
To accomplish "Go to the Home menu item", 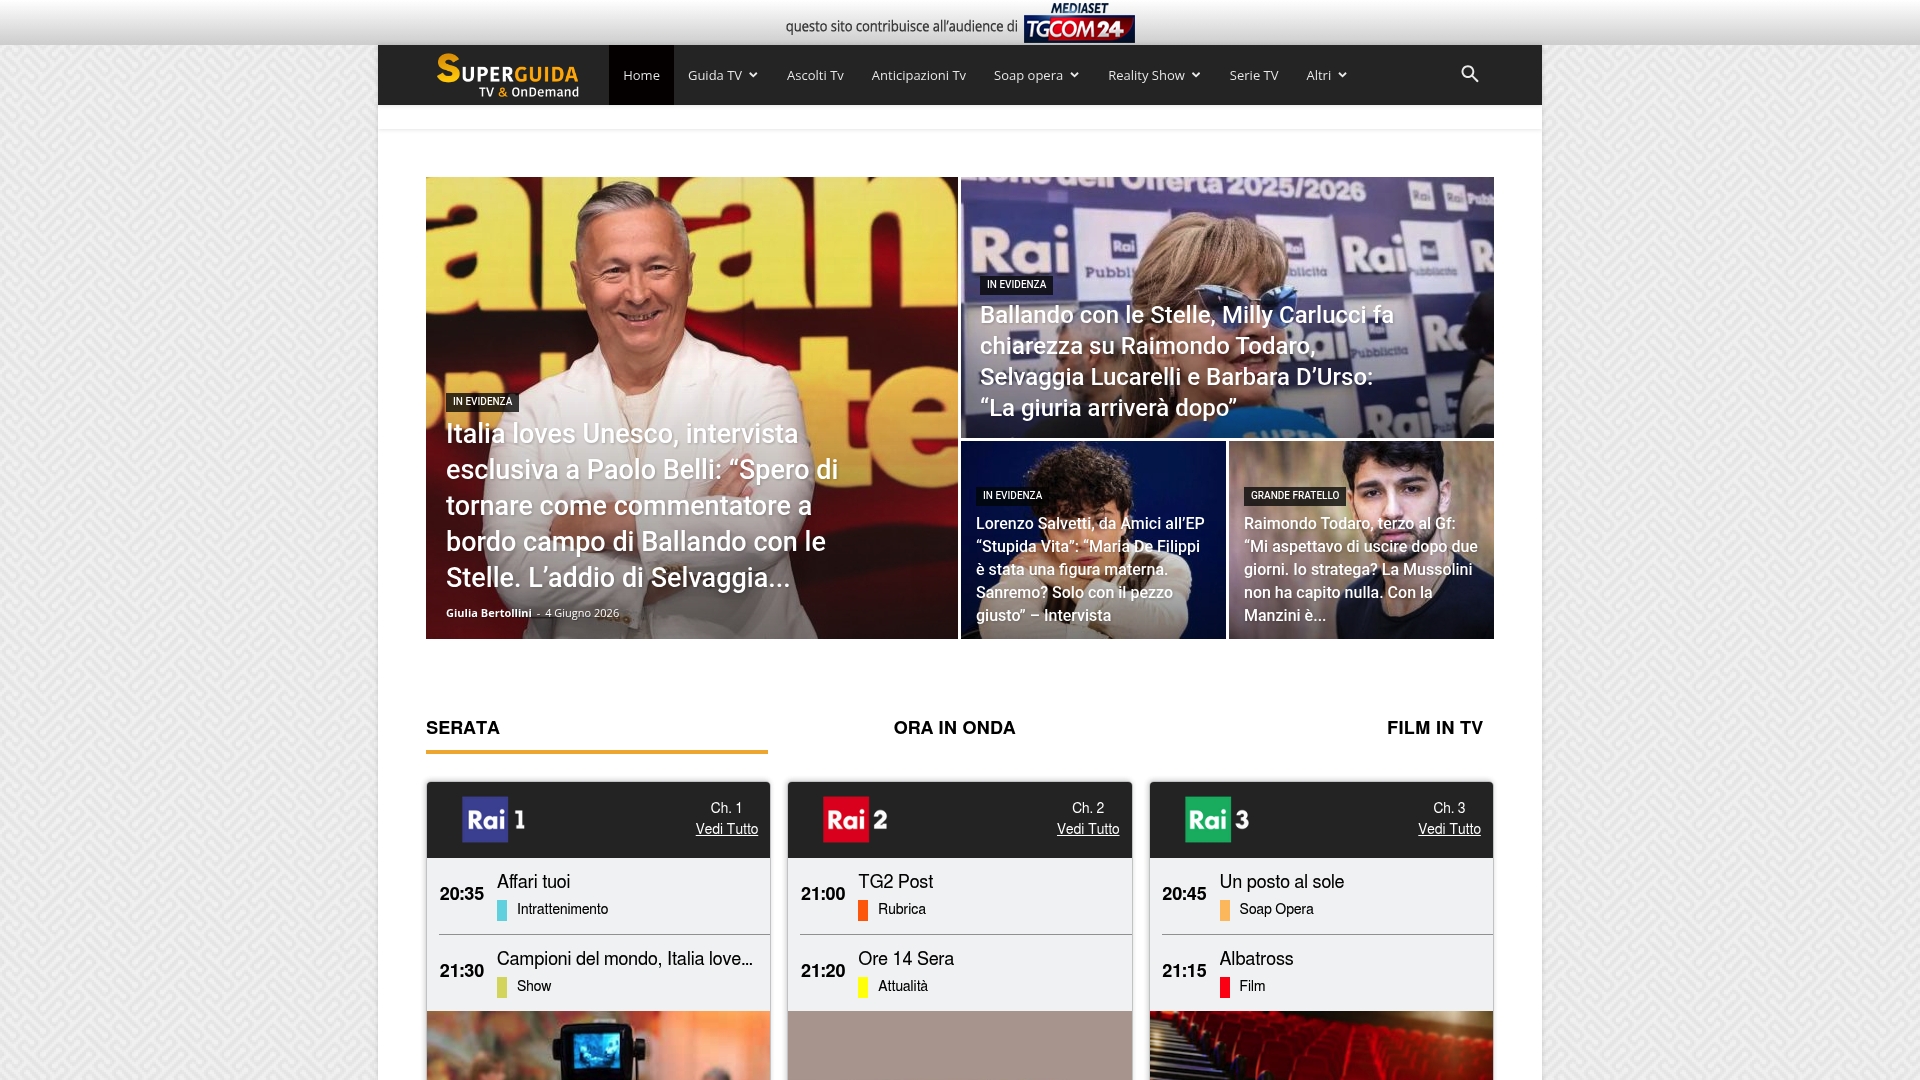I will [641, 75].
